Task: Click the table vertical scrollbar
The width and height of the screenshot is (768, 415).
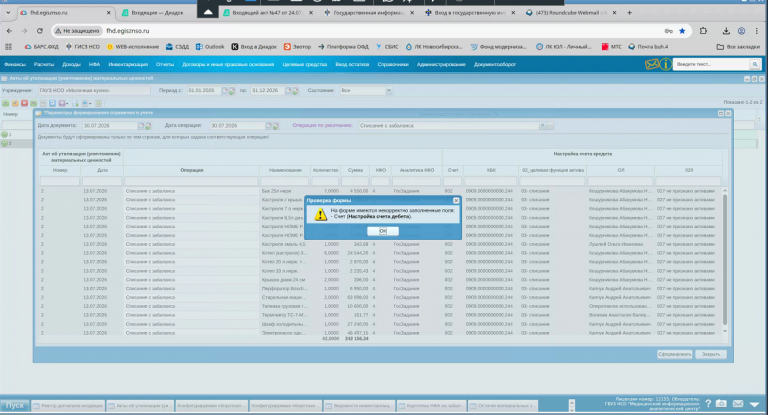Action: pos(725,259)
